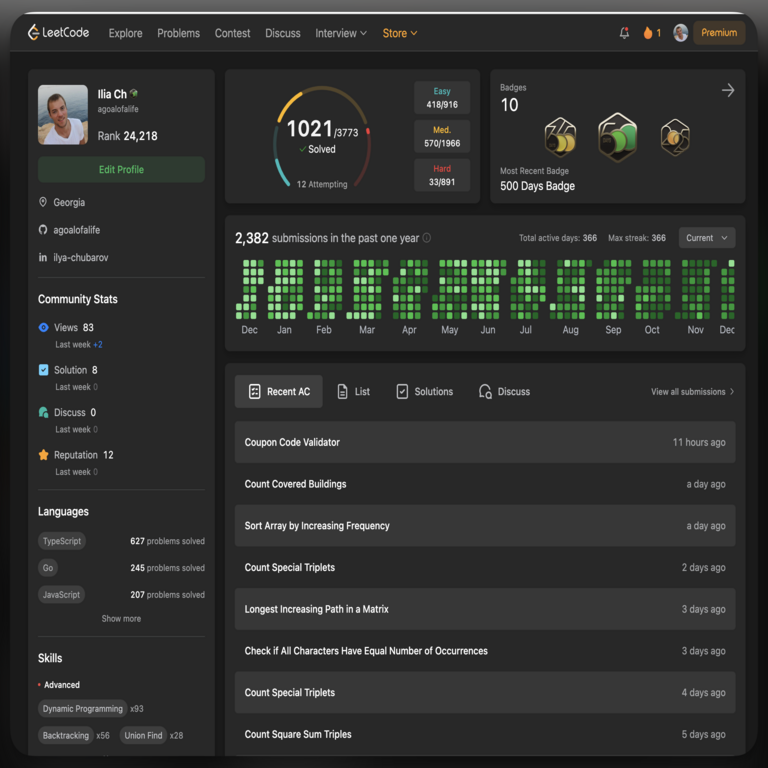The width and height of the screenshot is (768, 768).
Task: Go to Problems in navigation
Action: pyautogui.click(x=178, y=33)
